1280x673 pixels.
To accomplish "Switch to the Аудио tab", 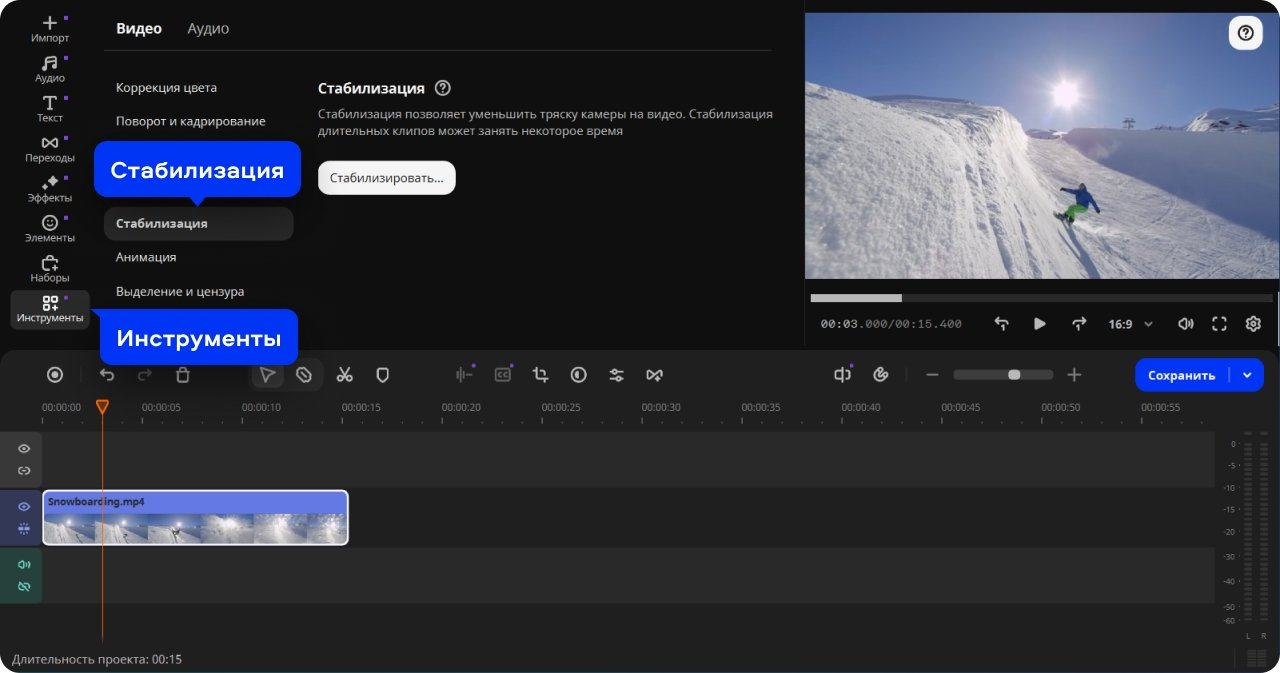I will [x=207, y=28].
